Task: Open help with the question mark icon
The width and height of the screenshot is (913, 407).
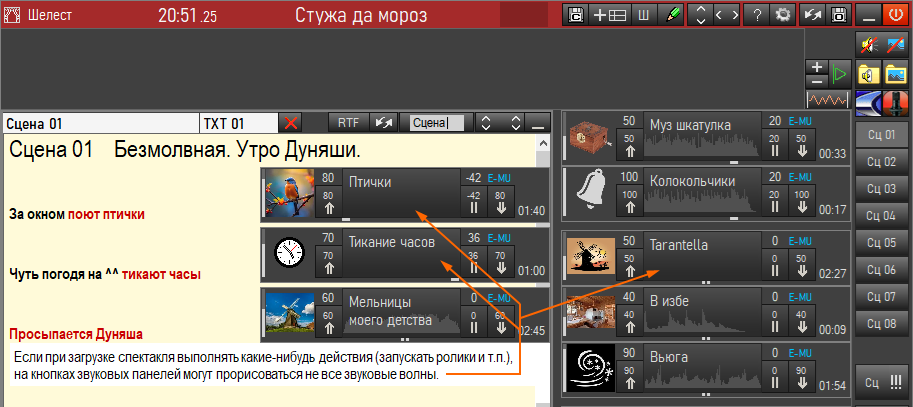Action: coord(756,15)
